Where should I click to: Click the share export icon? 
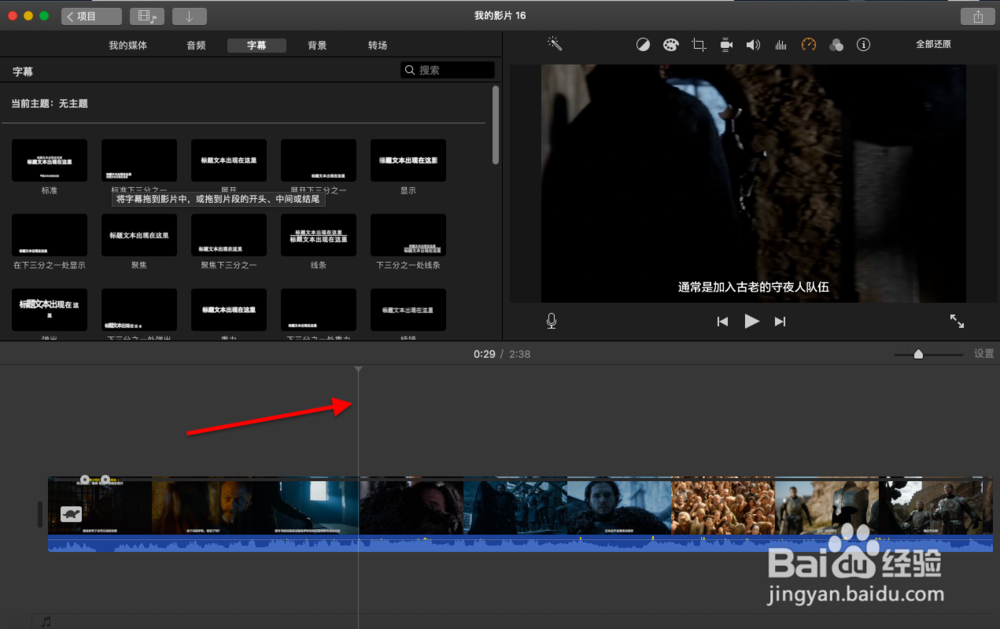point(978,17)
